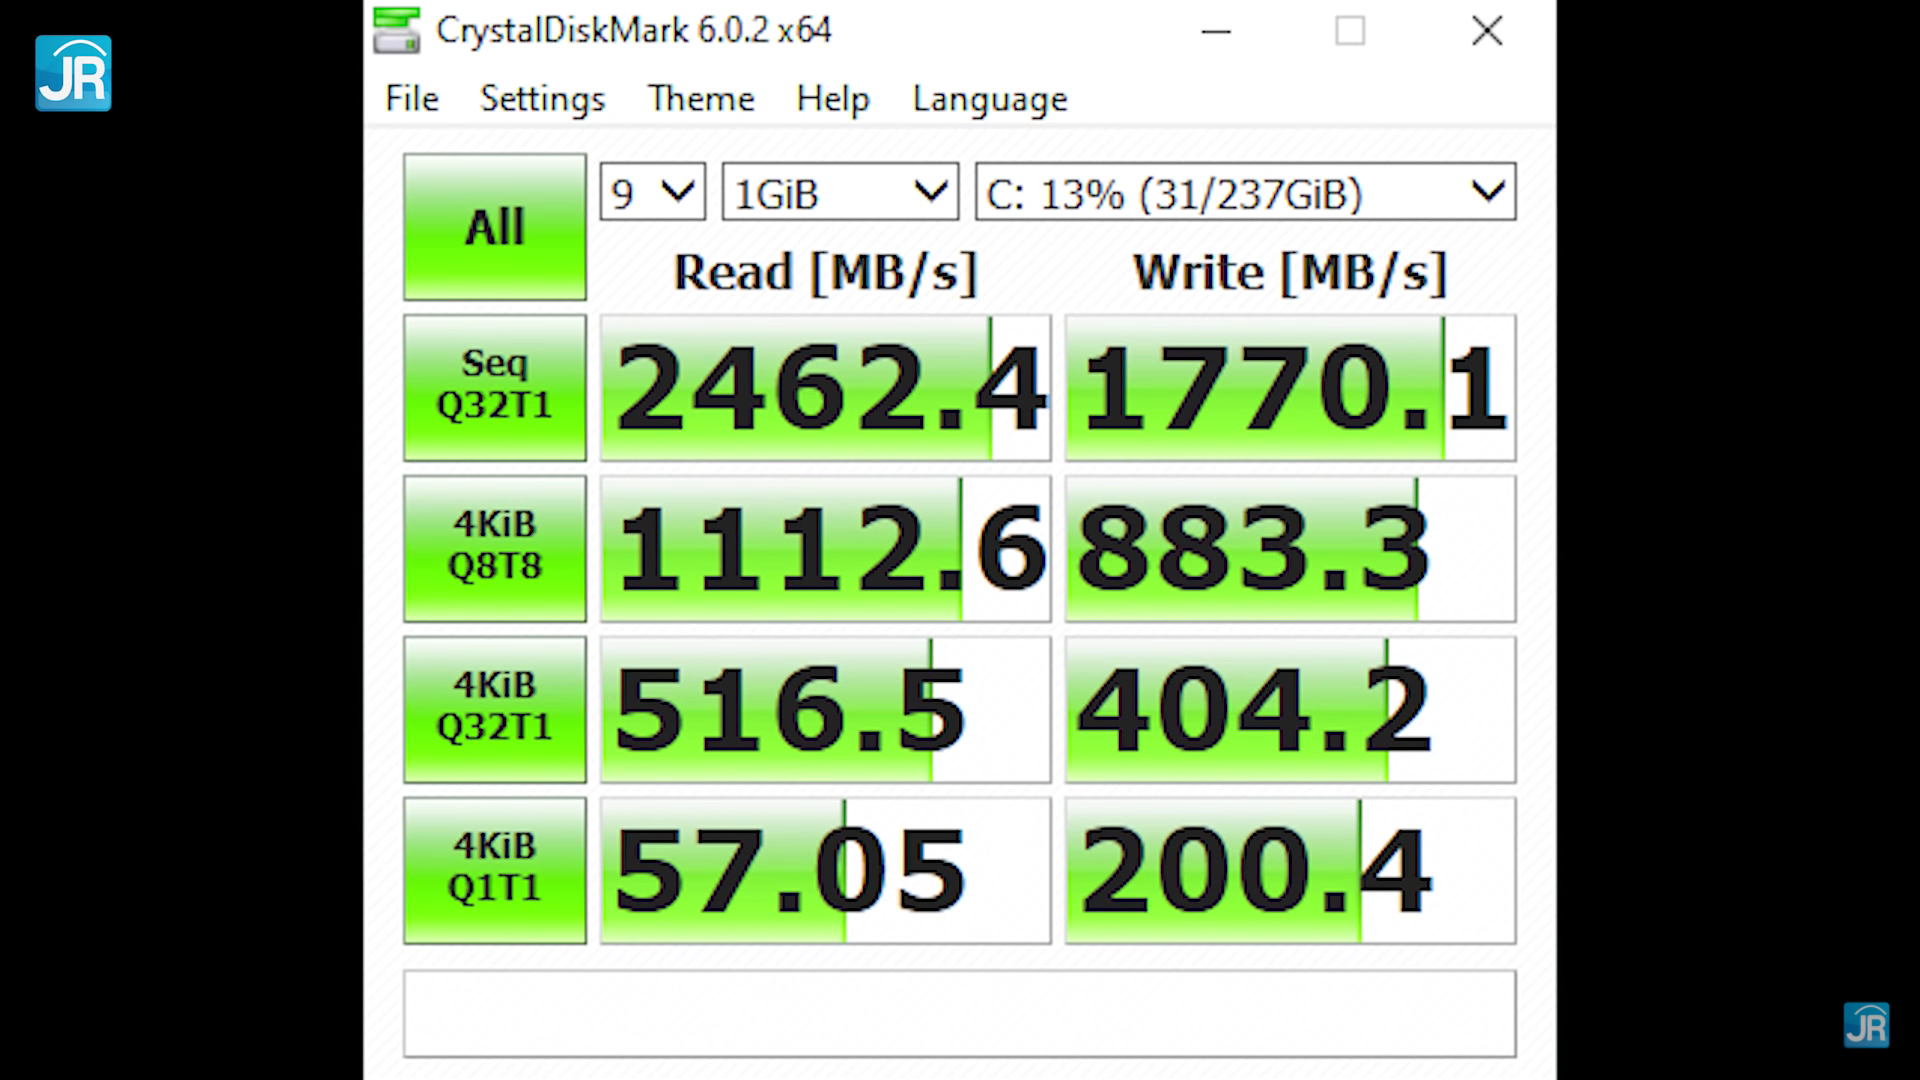Screen dimensions: 1920x1080
Task: Open the Settings menu
Action: 542,98
